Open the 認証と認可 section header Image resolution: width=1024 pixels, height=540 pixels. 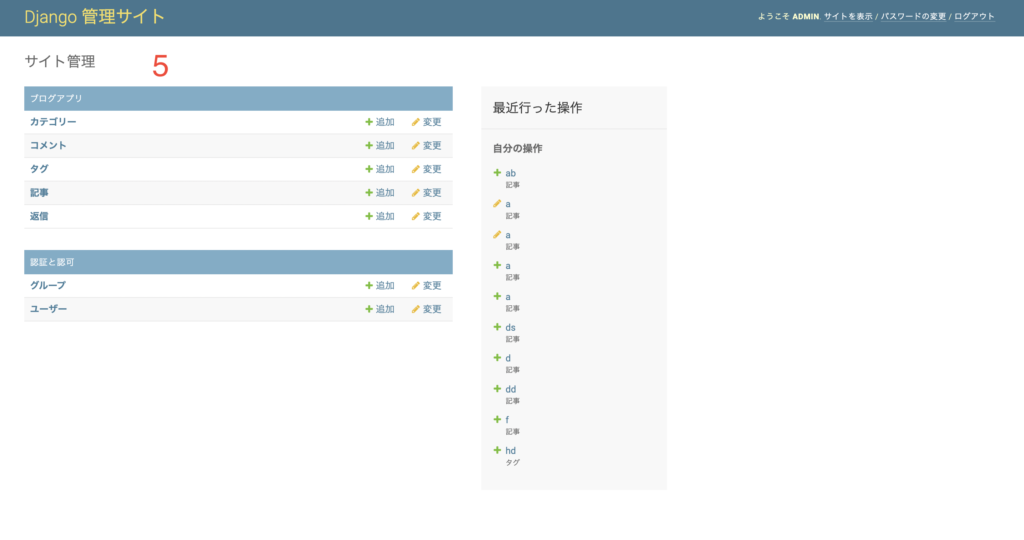(x=52, y=262)
